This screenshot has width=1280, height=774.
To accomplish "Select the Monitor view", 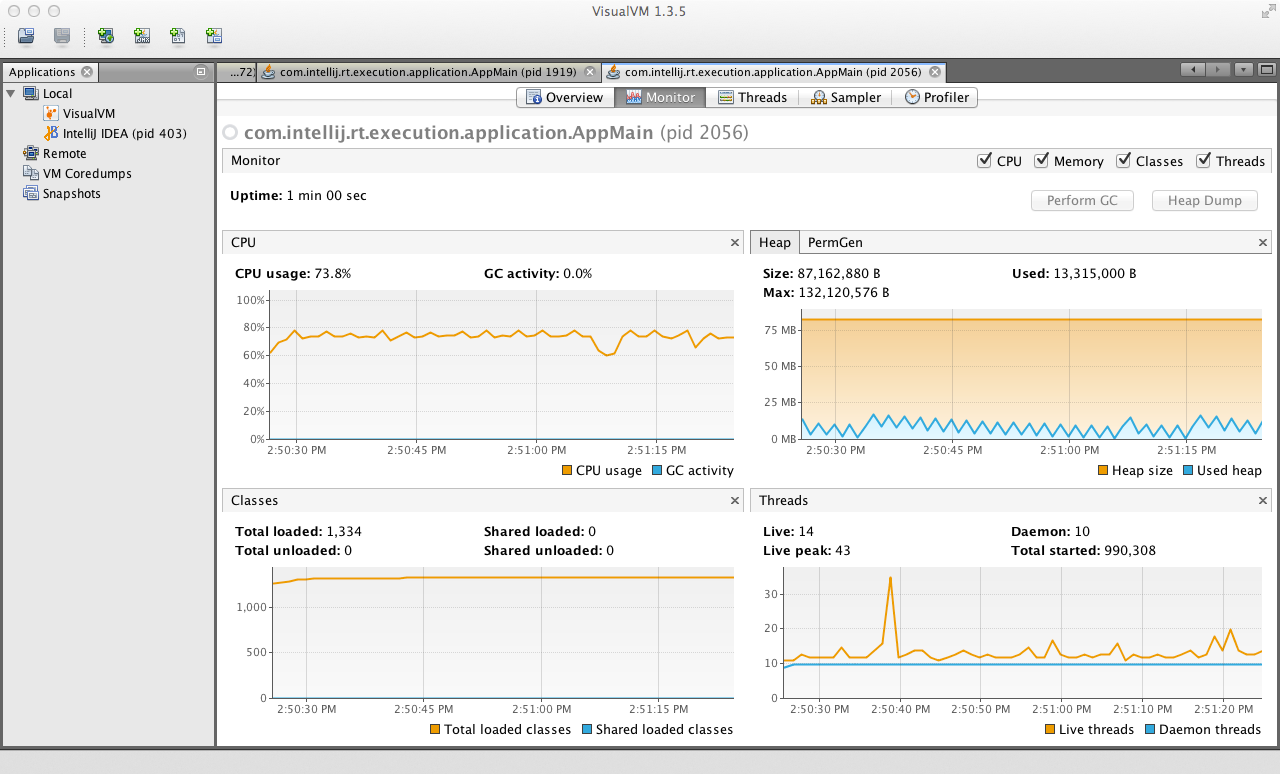I will (x=660, y=97).
